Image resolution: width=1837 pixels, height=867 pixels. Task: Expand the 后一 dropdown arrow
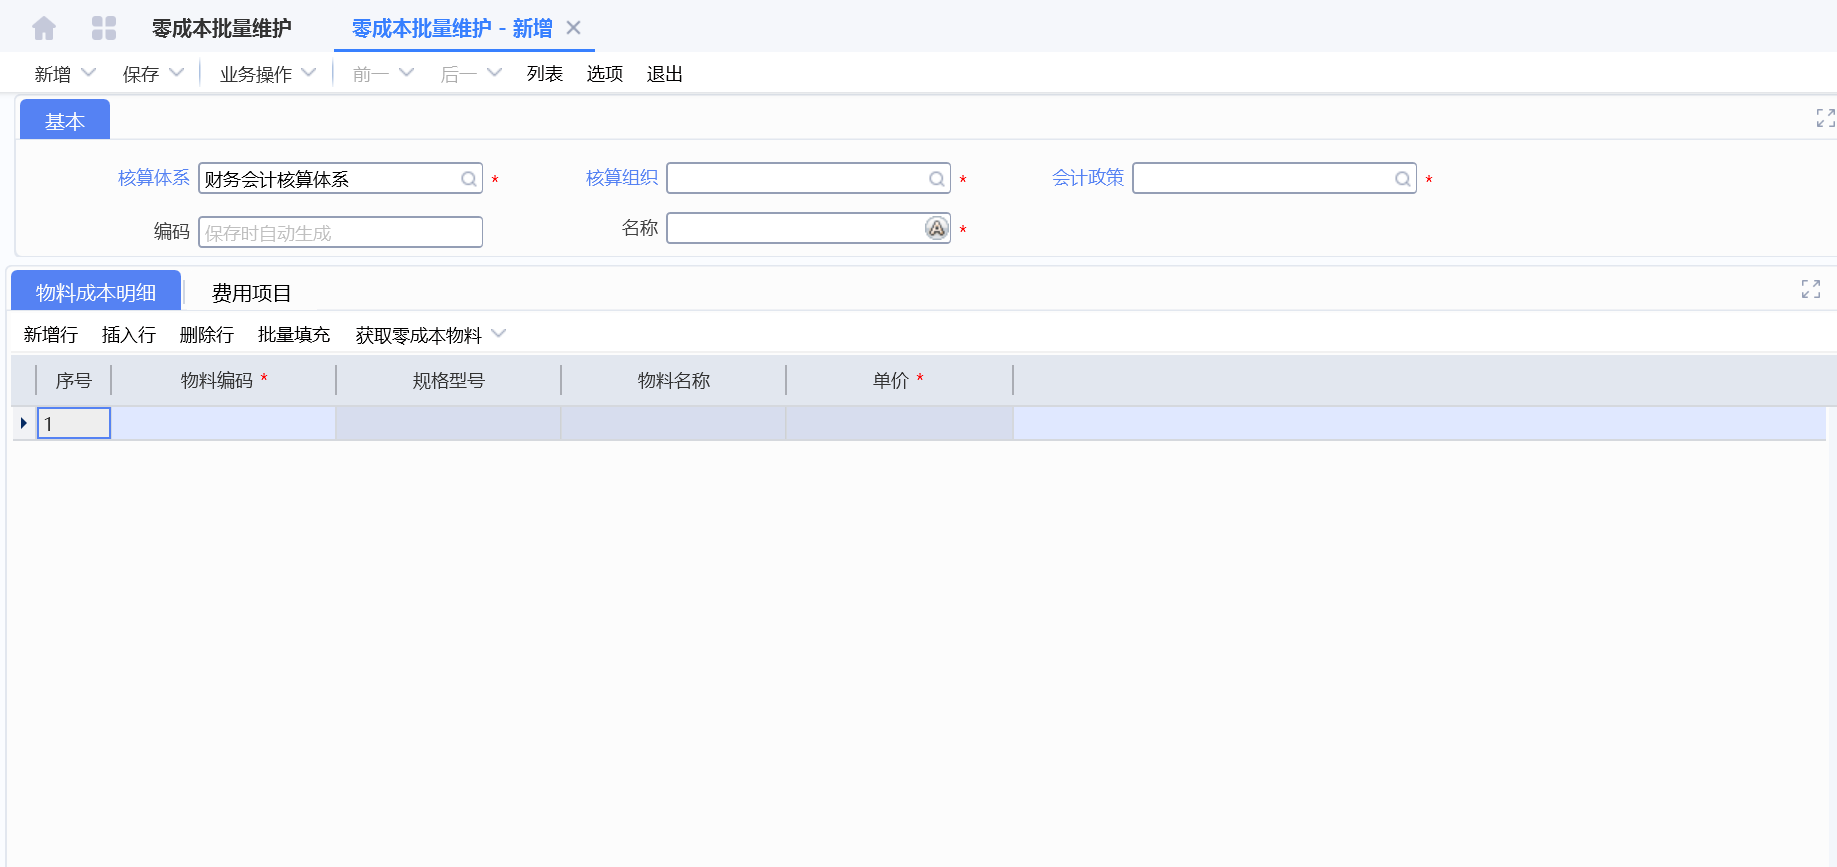coord(494,73)
